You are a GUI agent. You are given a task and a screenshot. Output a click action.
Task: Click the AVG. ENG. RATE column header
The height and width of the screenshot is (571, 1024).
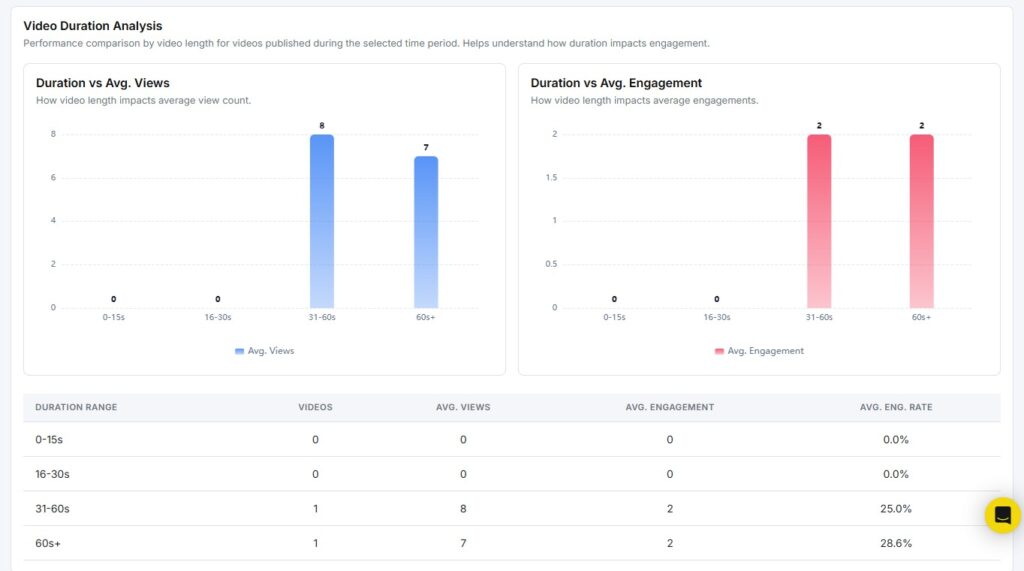pyautogui.click(x=896, y=407)
